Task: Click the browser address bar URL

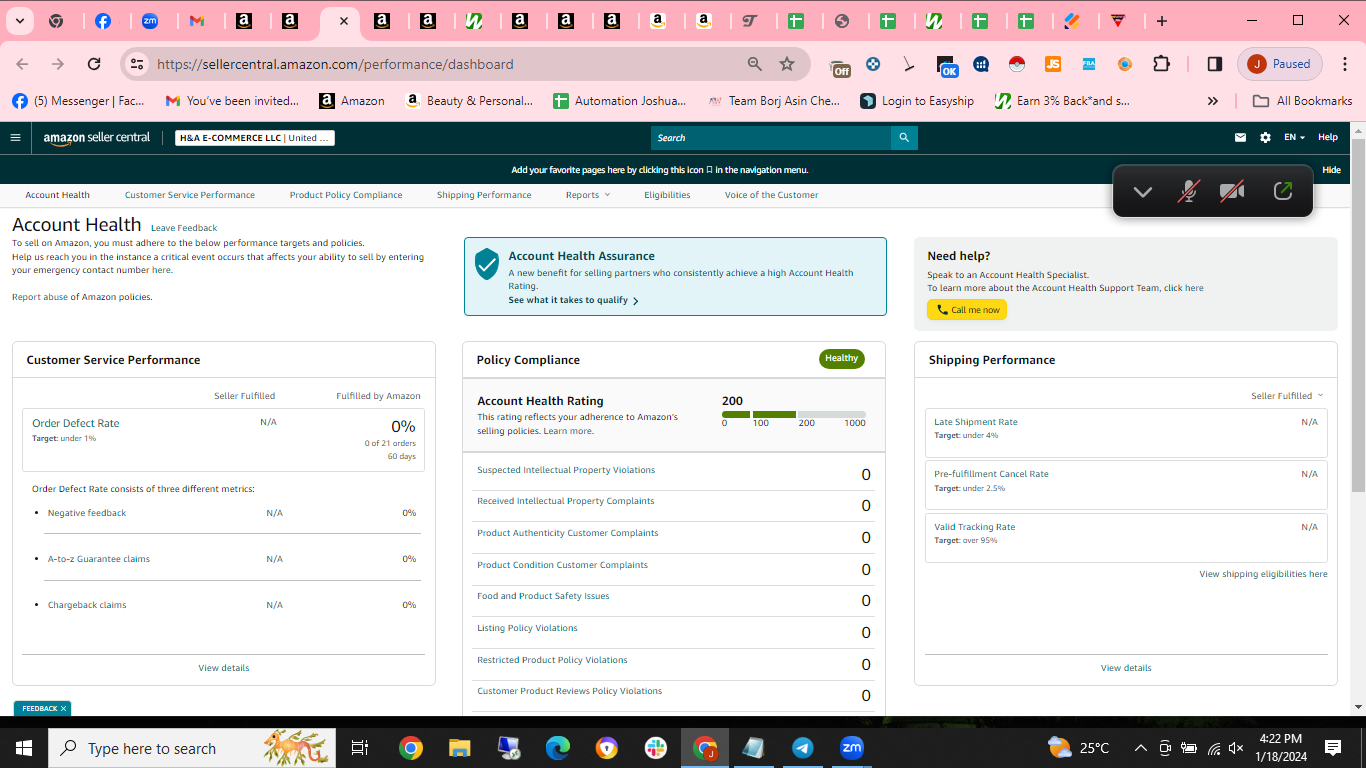Action: 335,64
